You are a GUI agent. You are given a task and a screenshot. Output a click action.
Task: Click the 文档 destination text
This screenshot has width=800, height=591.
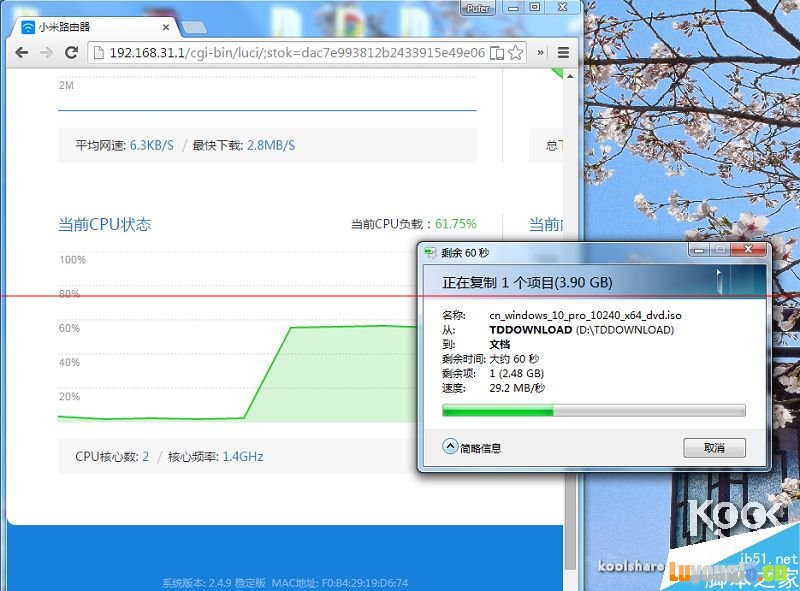coord(499,344)
